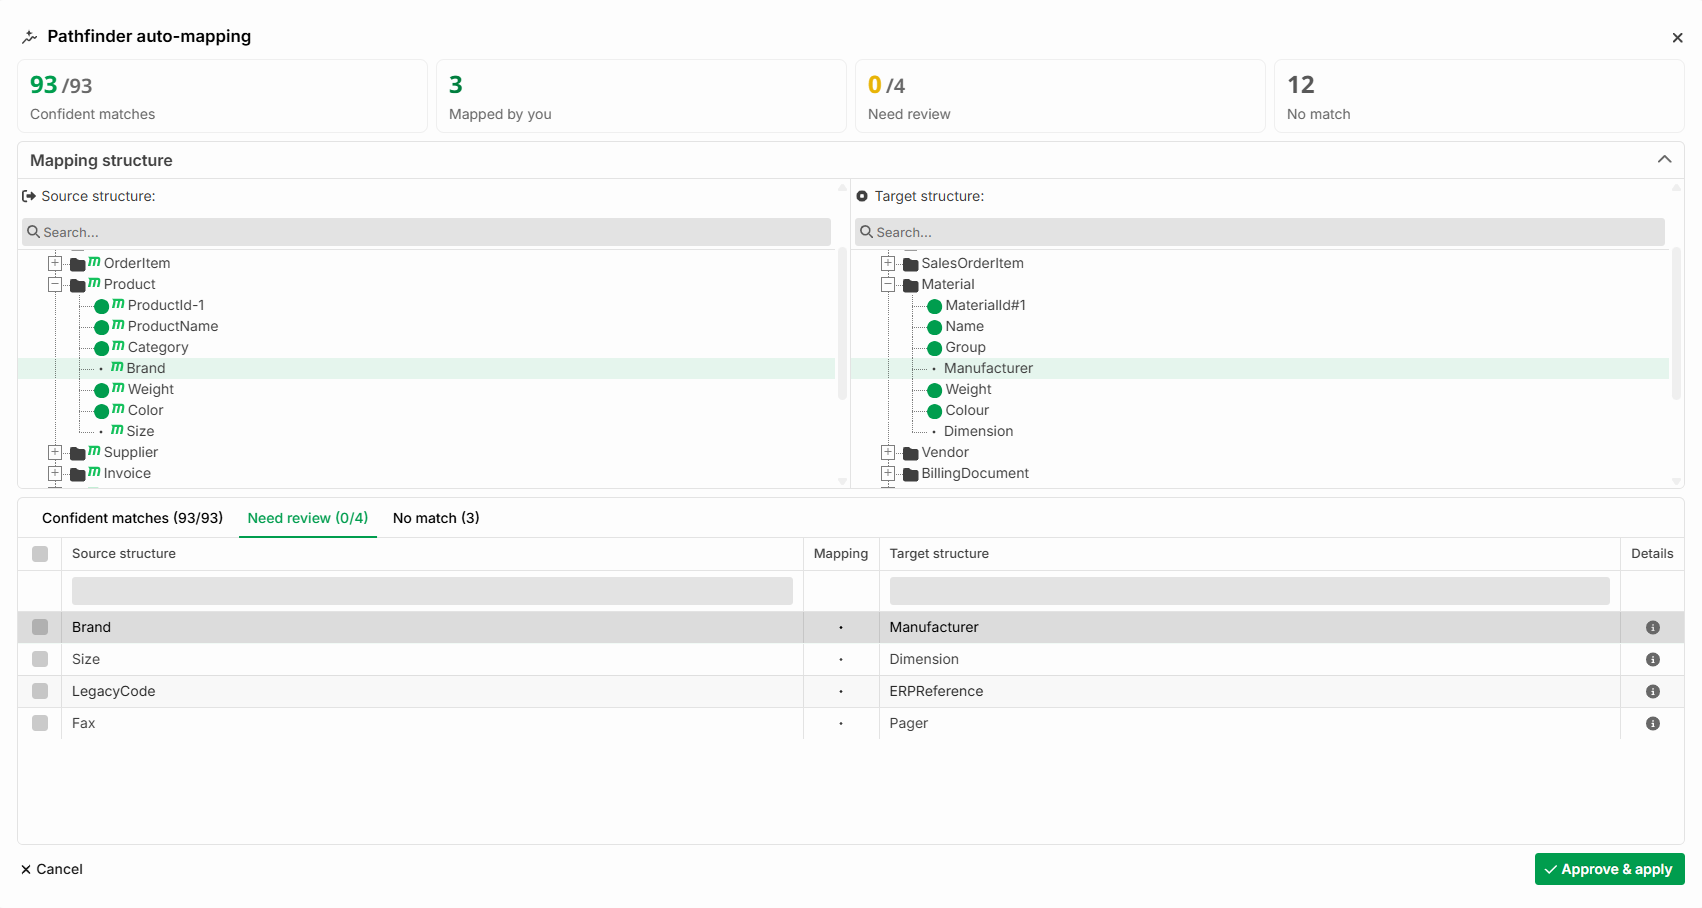Tick the checkbox for LegacyCode row
This screenshot has height=908, width=1702.
pos(40,691)
